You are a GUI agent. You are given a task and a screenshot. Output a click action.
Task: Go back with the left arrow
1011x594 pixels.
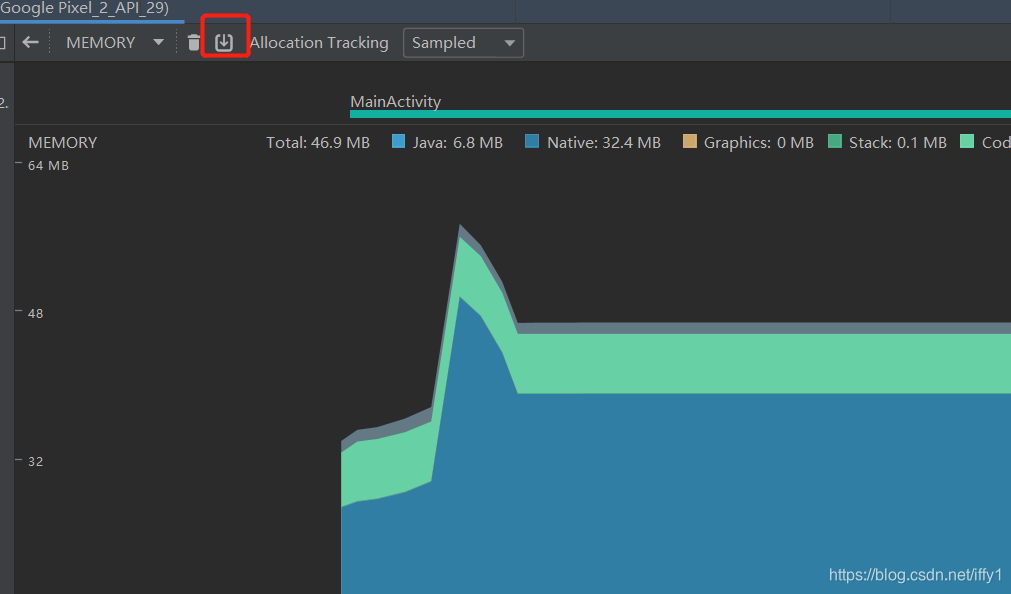(x=30, y=43)
